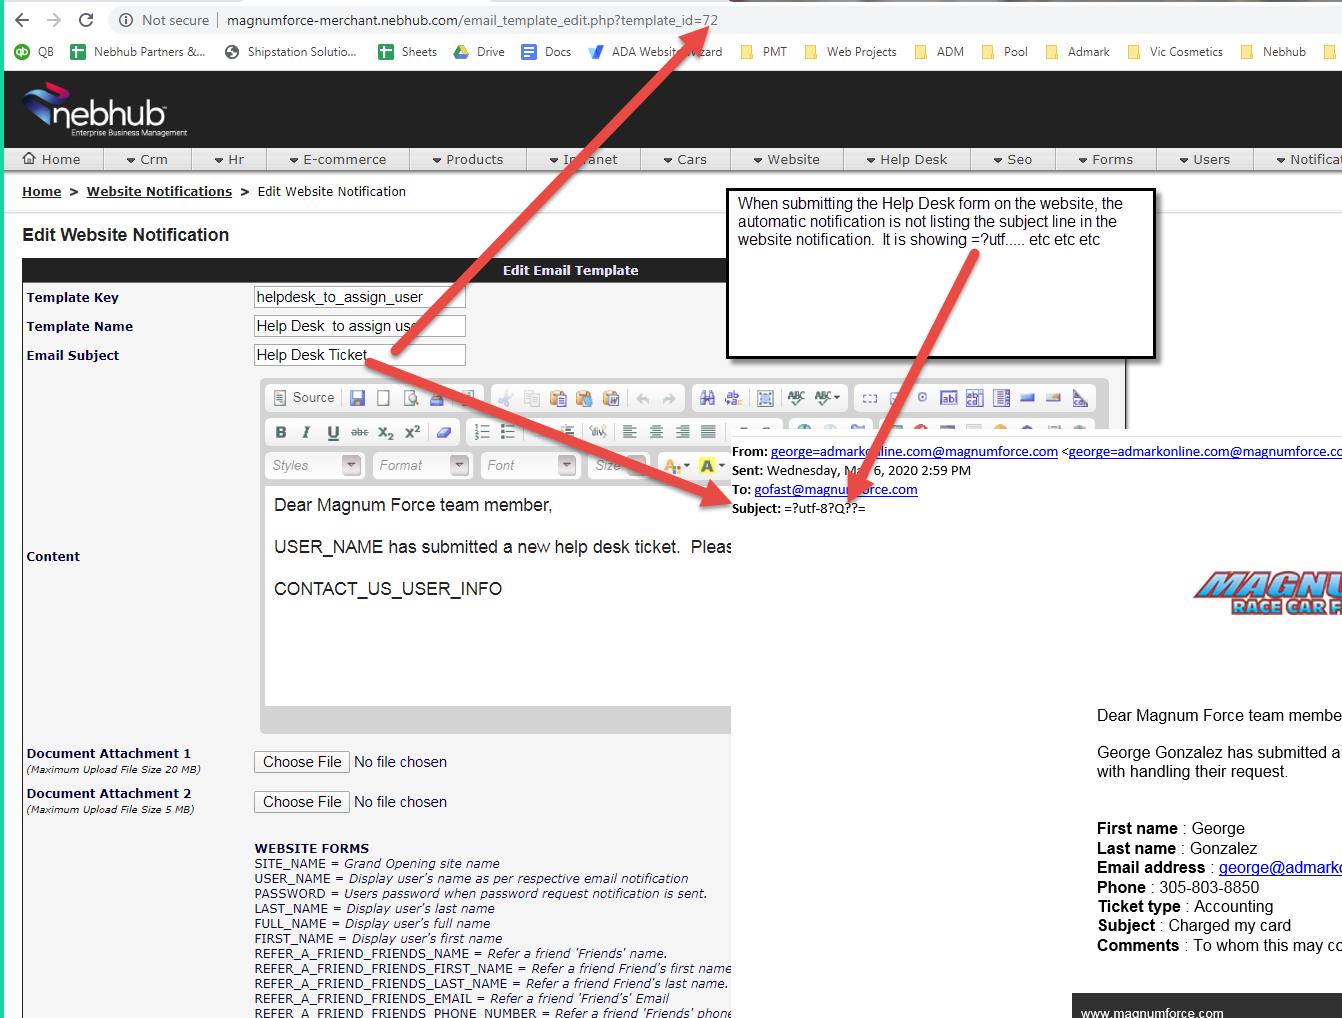Open the Website menu
The height and width of the screenshot is (1018, 1342).
pyautogui.click(x=786, y=159)
